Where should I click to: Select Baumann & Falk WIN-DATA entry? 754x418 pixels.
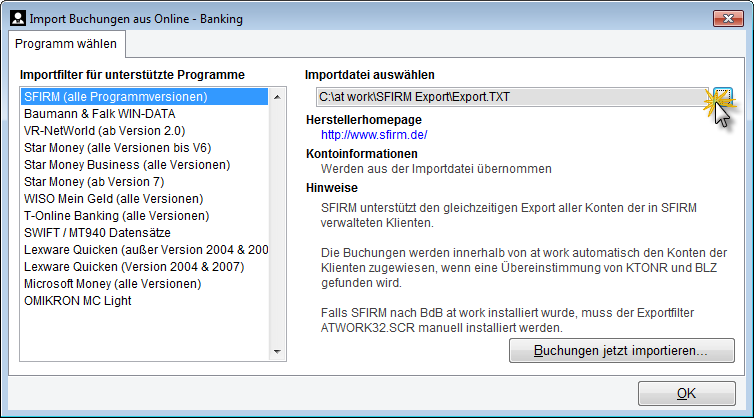tap(144, 114)
